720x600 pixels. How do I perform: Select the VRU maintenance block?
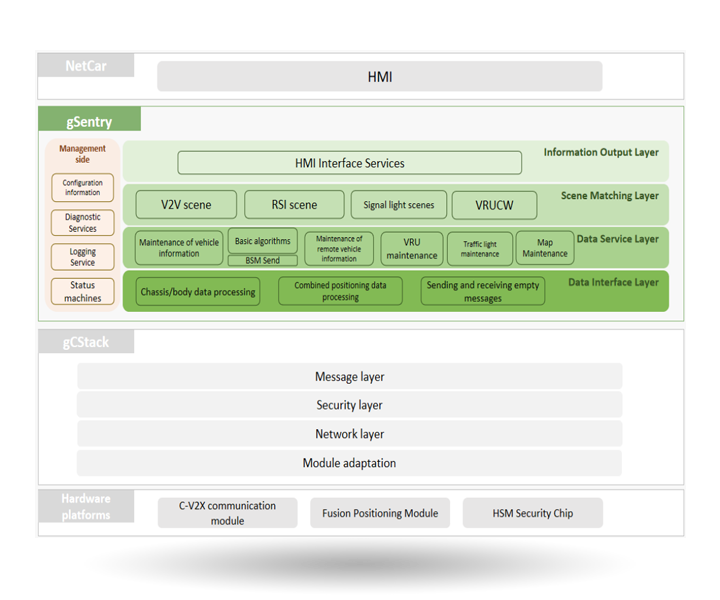coord(412,248)
